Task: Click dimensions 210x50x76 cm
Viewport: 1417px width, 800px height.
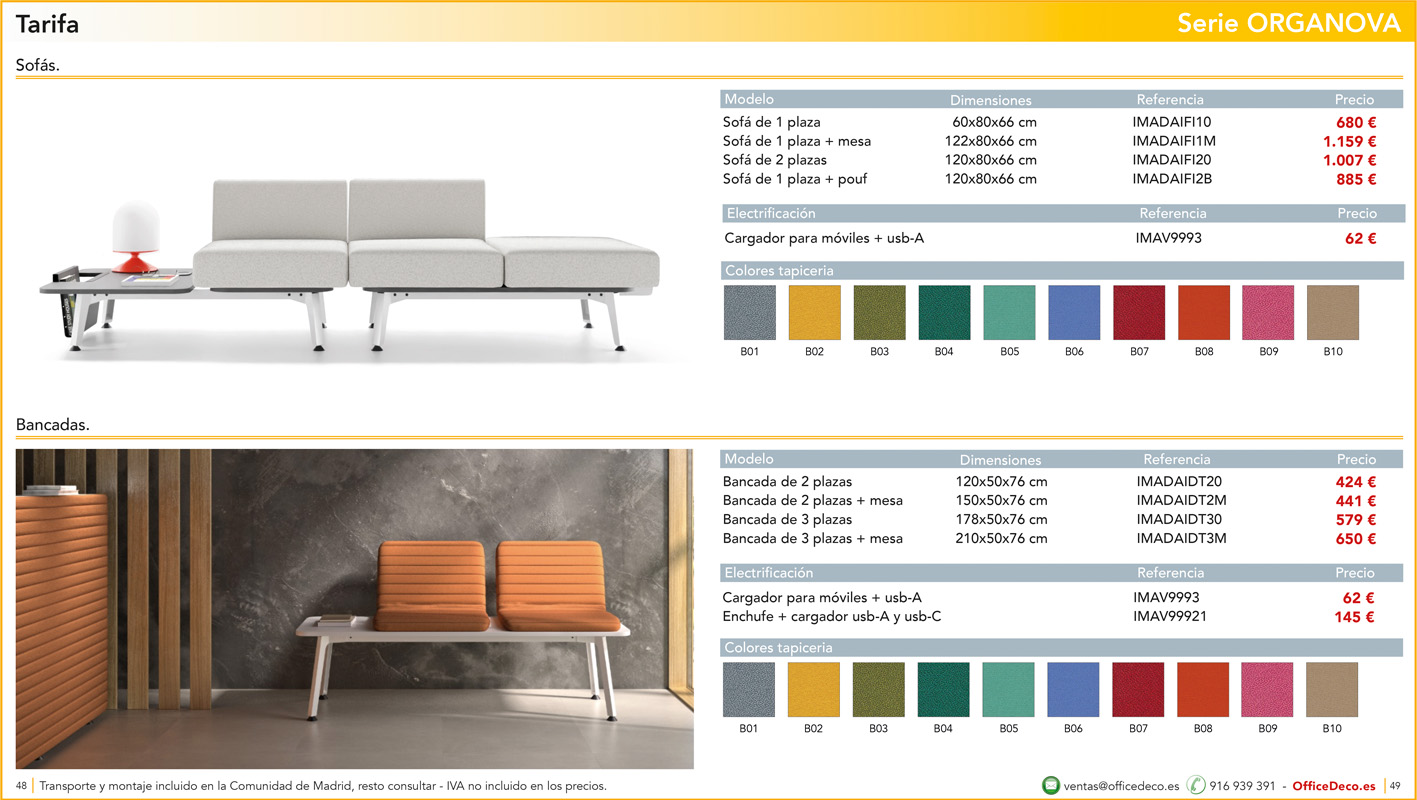Action: coord(1002,539)
